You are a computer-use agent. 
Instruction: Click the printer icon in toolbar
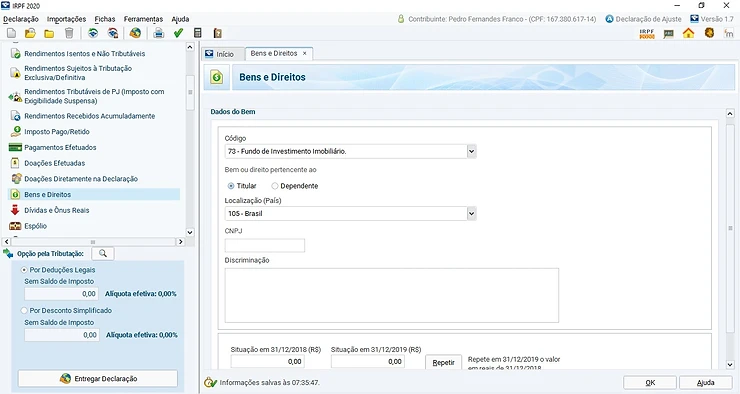click(159, 33)
